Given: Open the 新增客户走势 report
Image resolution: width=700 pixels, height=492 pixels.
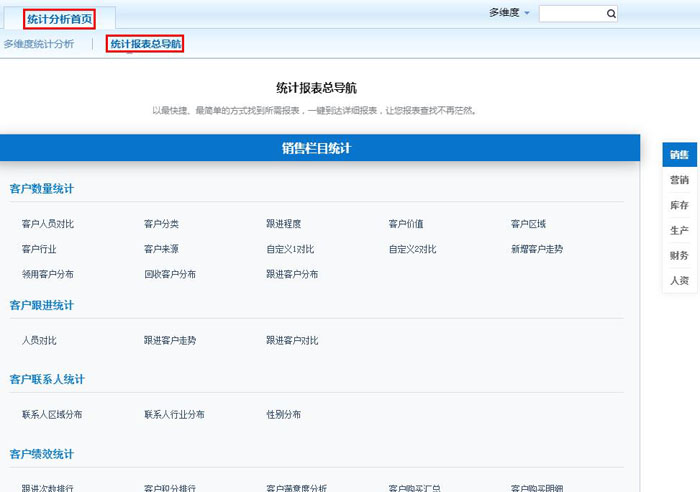Looking at the screenshot, I should pos(537,249).
